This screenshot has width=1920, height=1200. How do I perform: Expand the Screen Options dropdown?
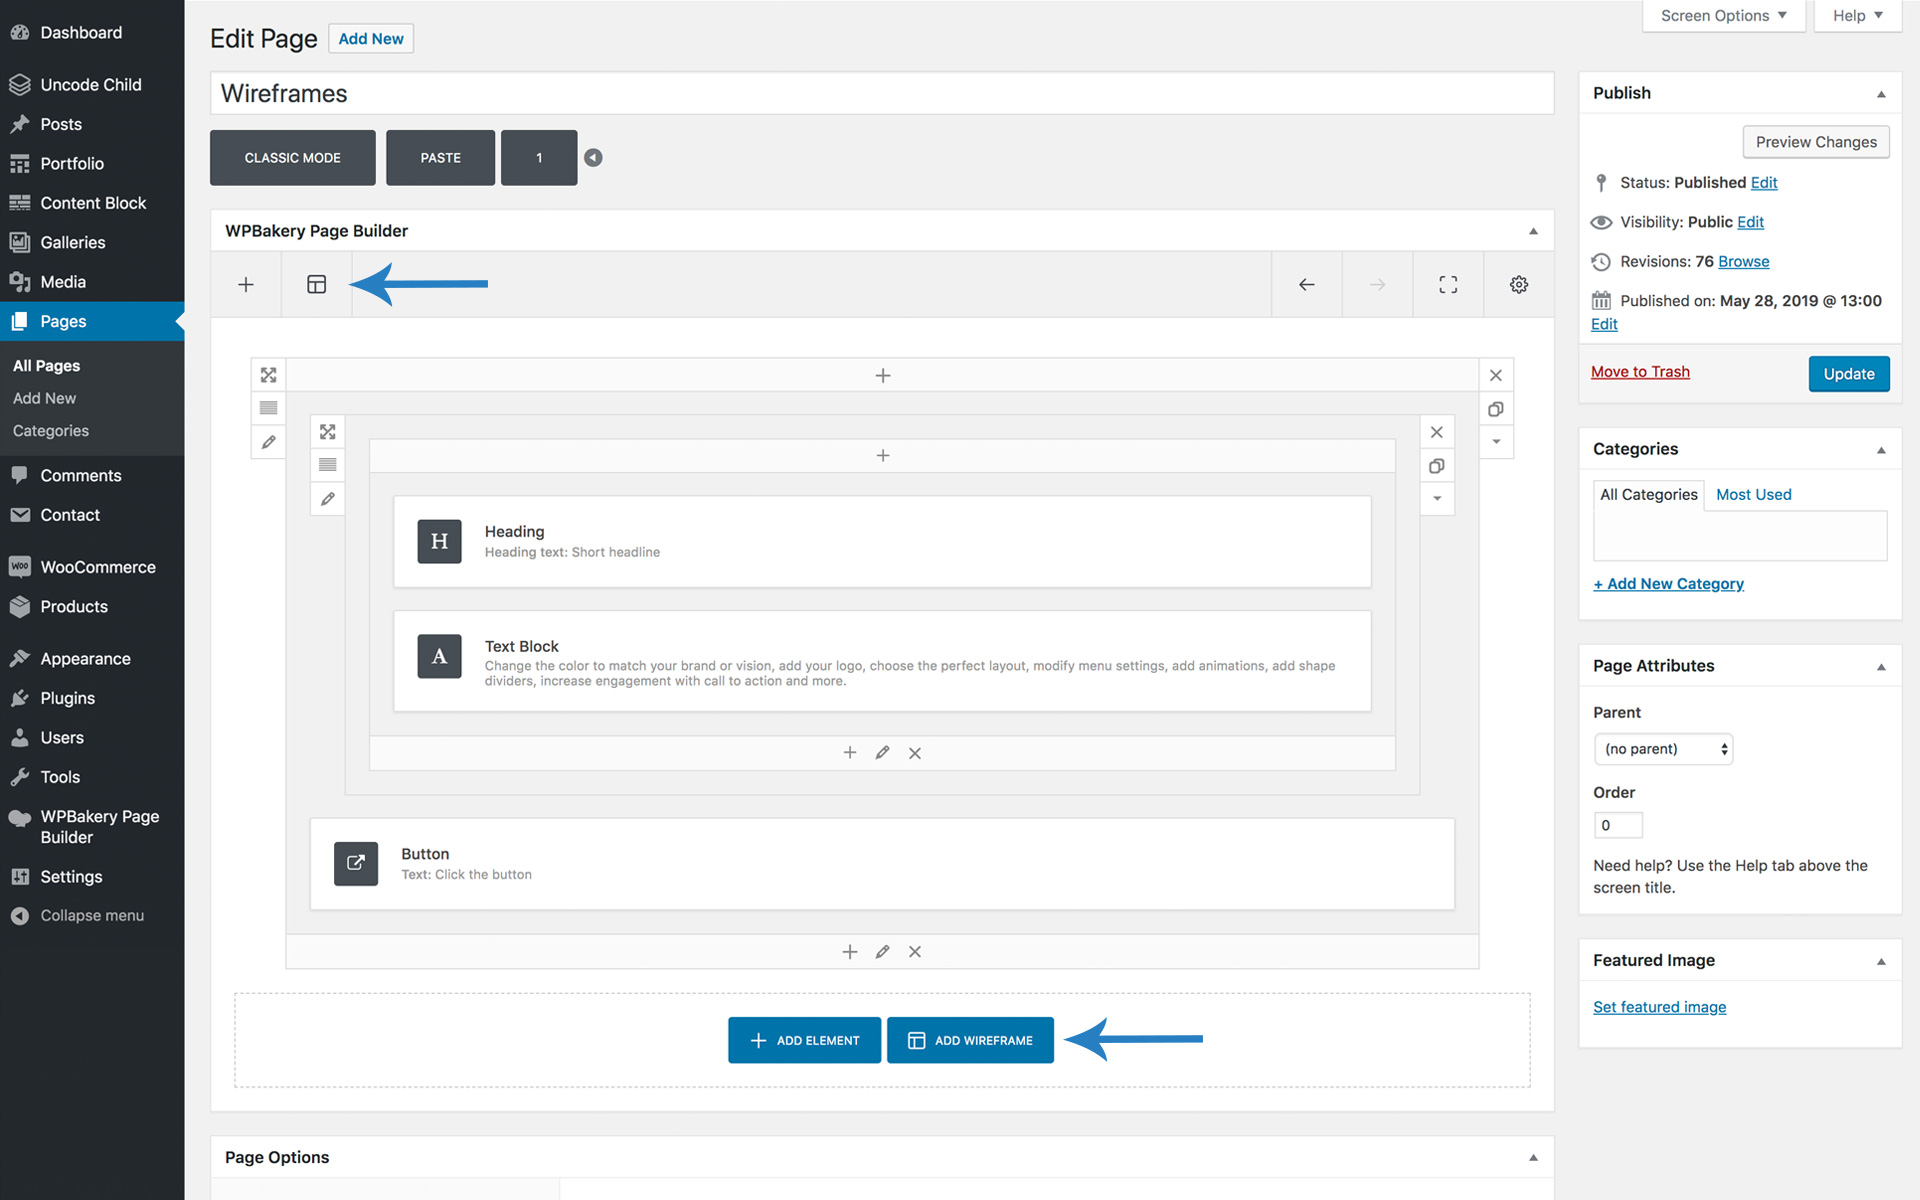point(1723,16)
